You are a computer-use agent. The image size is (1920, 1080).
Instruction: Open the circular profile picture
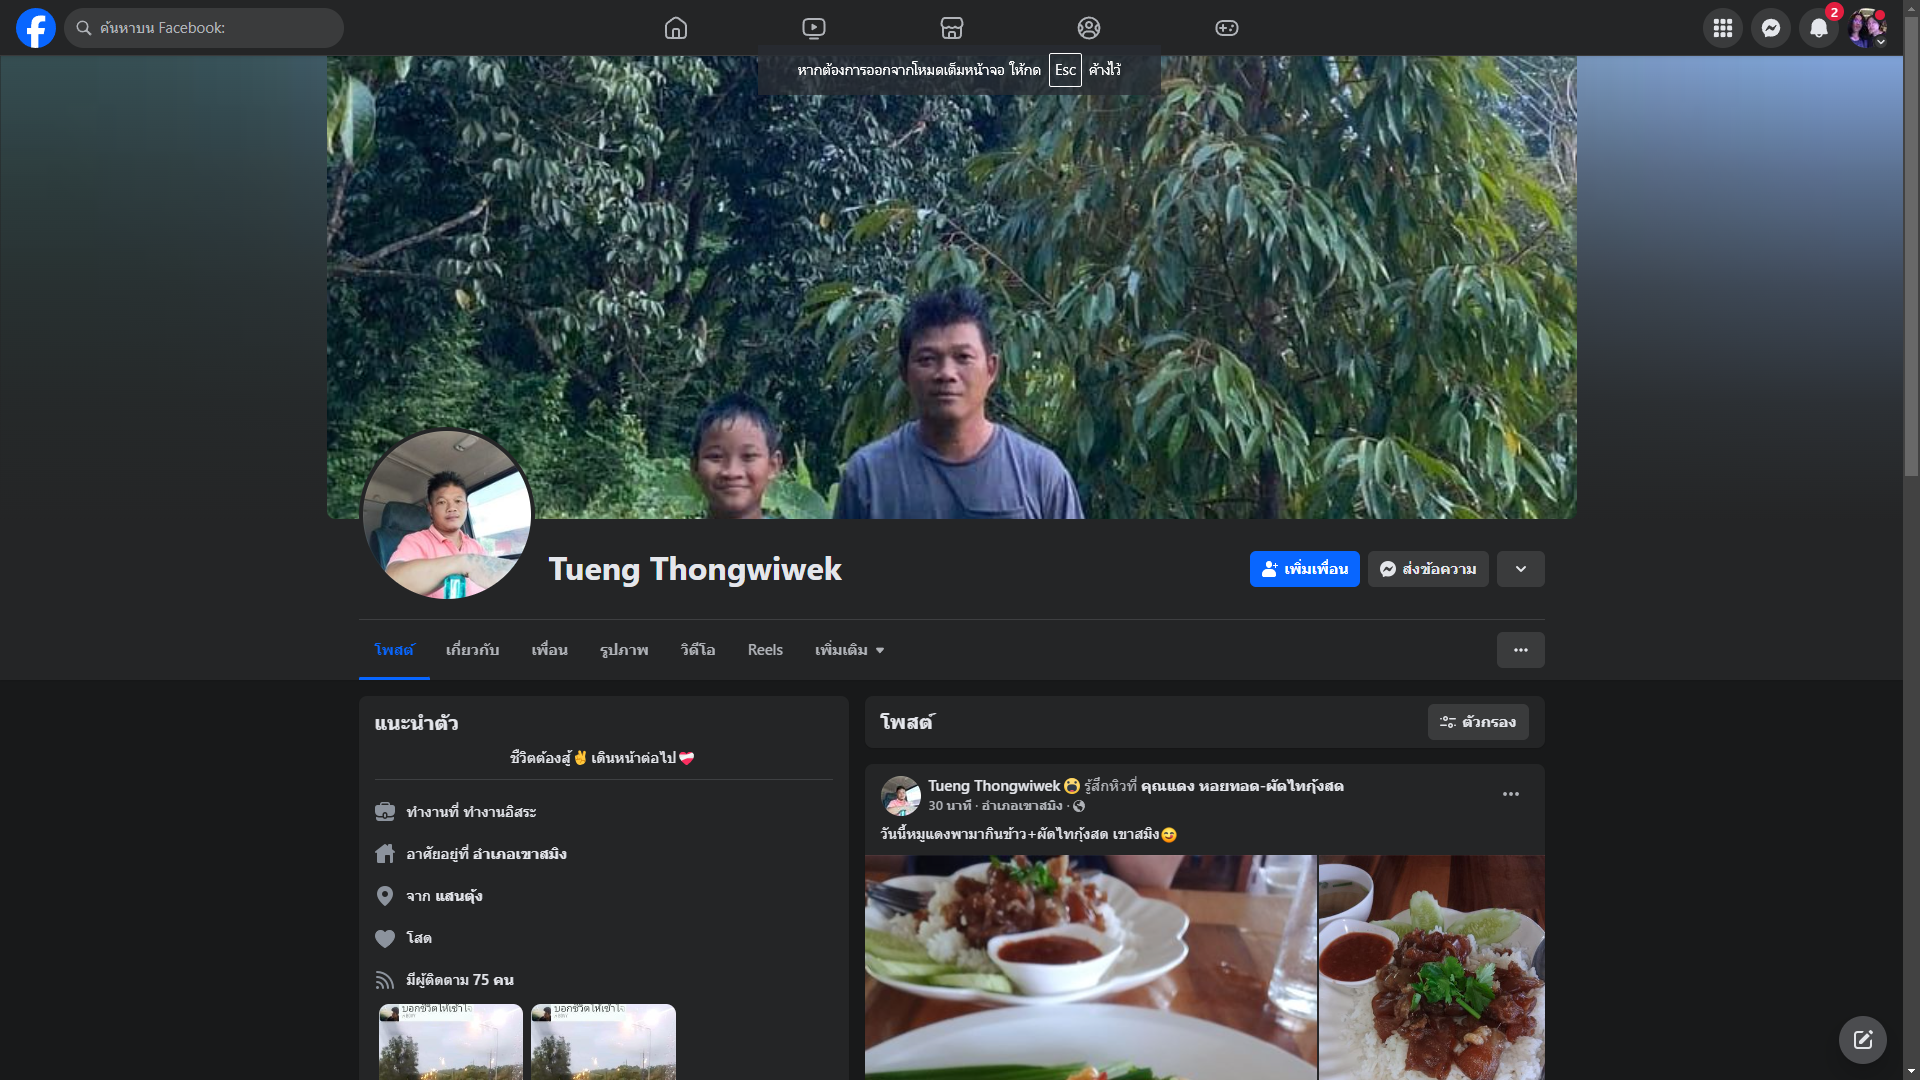446,515
